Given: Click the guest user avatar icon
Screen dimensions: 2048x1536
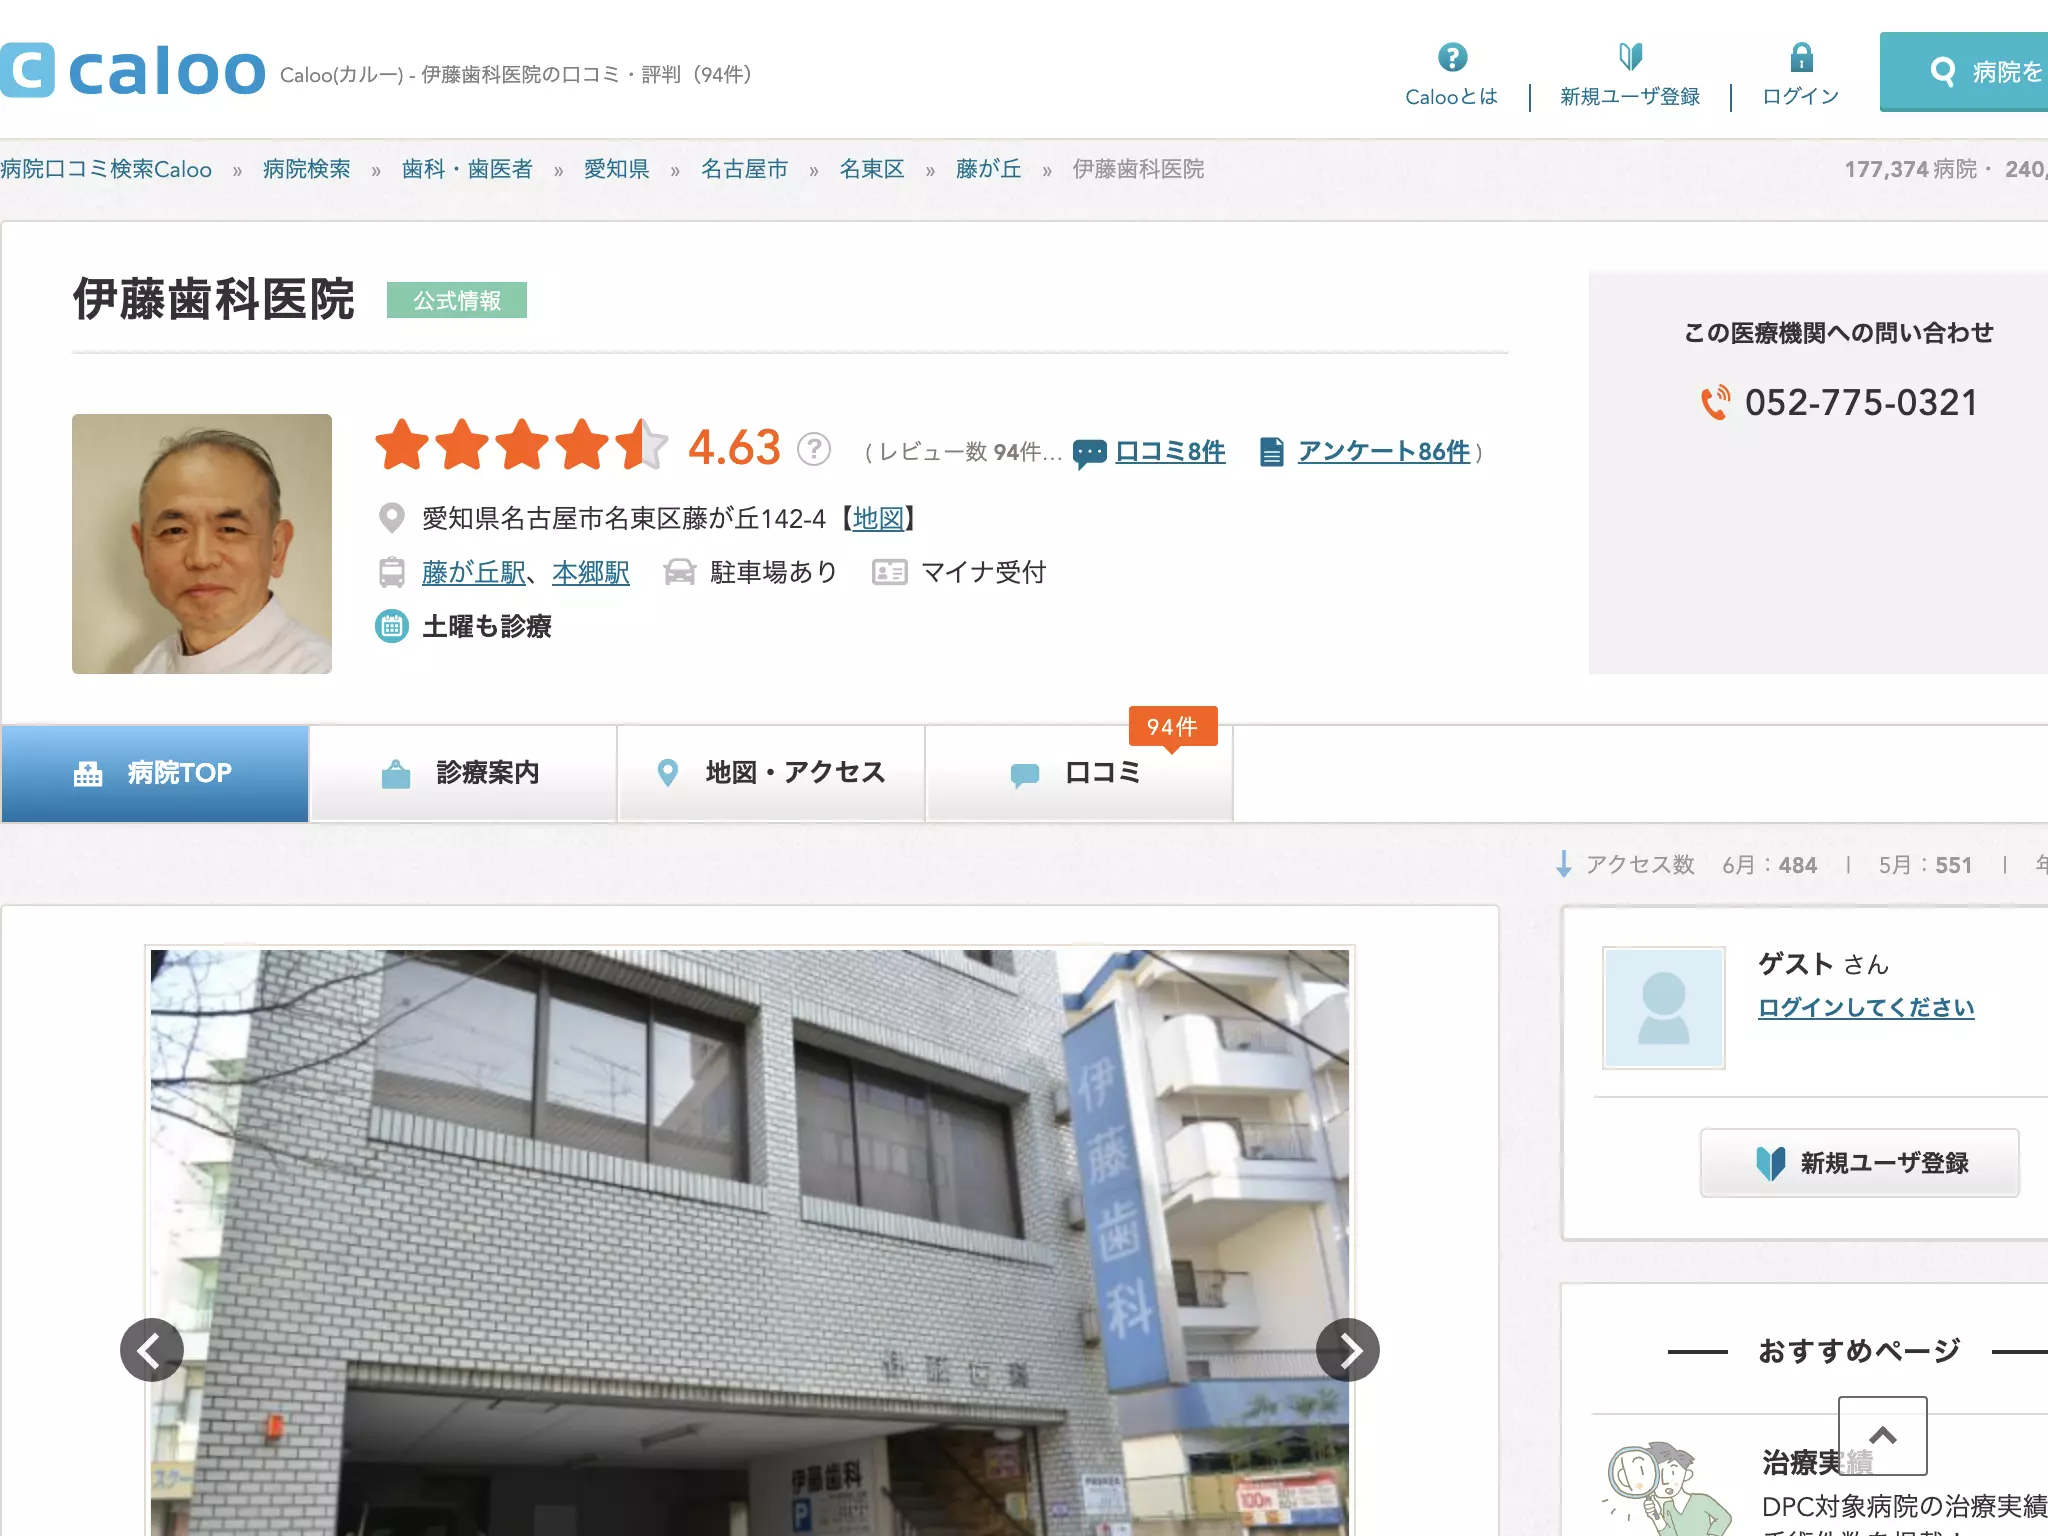Looking at the screenshot, I should (1664, 1008).
